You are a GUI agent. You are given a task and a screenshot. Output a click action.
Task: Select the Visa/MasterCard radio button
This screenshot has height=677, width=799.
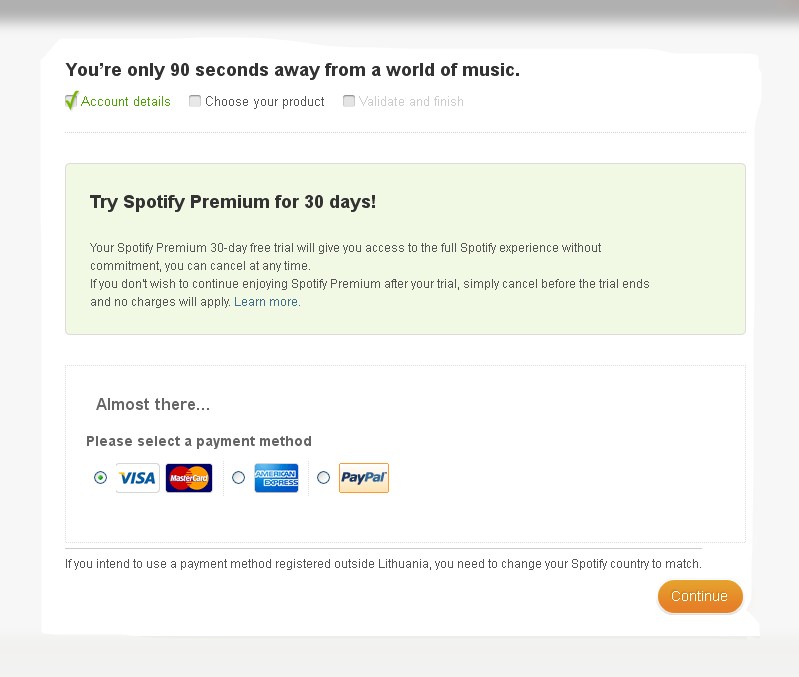pyautogui.click(x=100, y=478)
